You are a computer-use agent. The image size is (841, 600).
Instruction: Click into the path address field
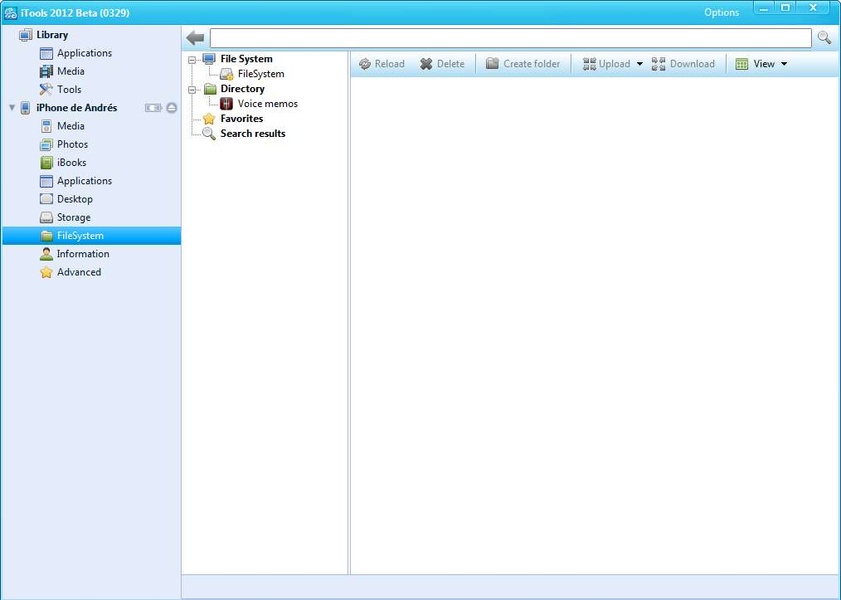pyautogui.click(x=510, y=38)
